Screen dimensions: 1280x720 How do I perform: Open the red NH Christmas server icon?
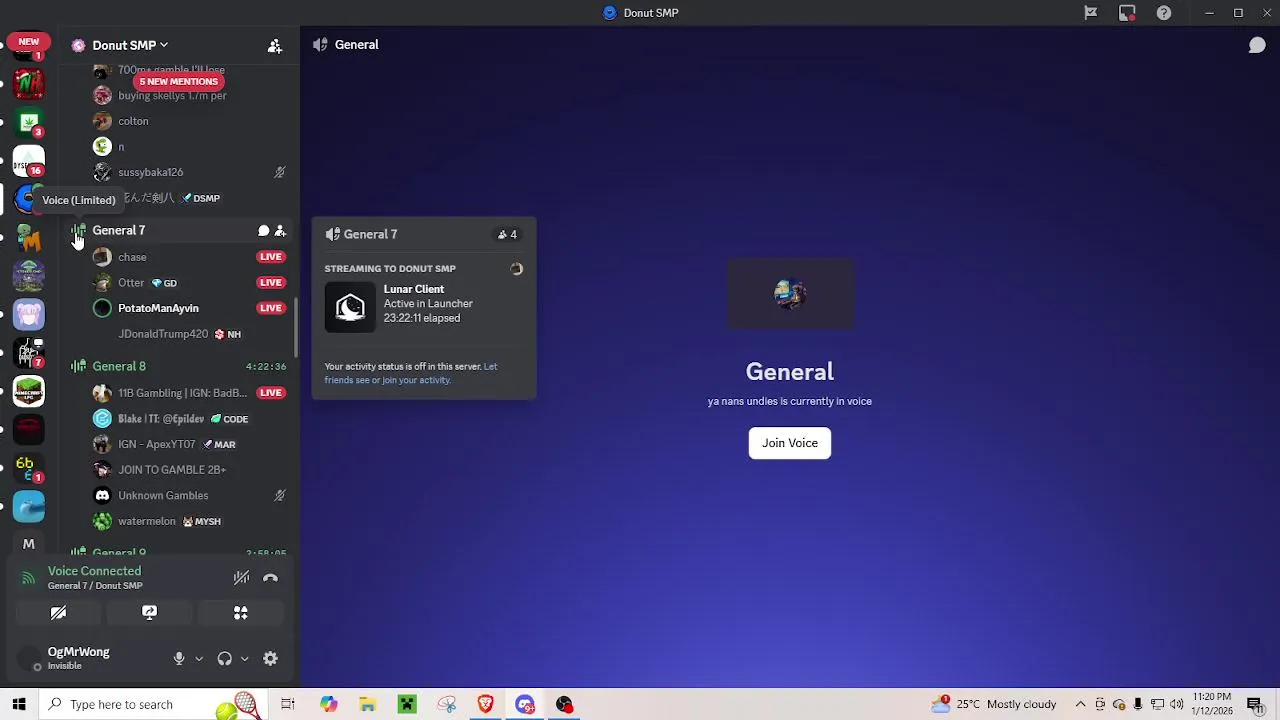(29, 83)
